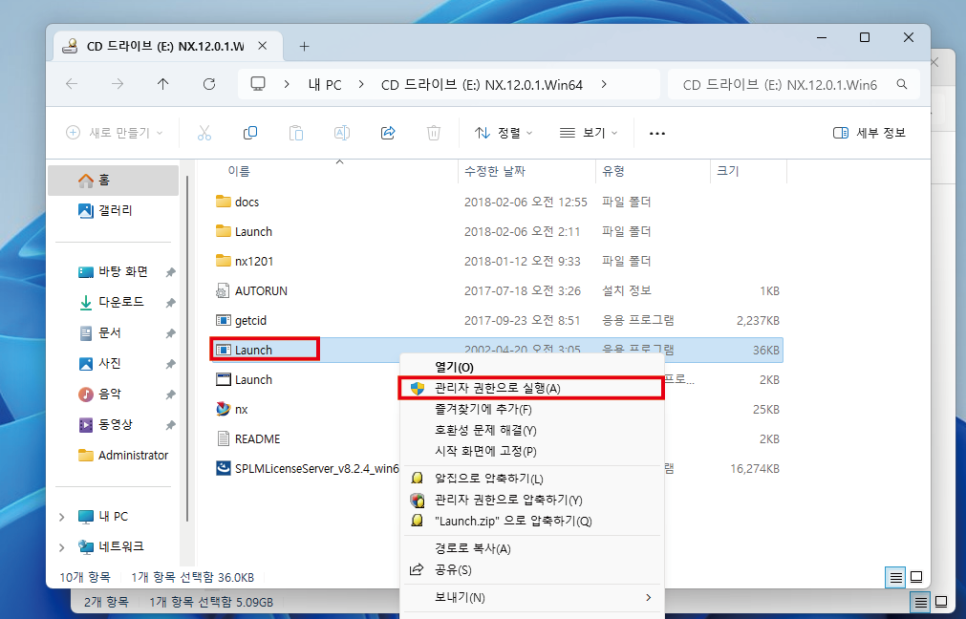Choose 관리자 권한으로 압축하기(Y)
The width and height of the screenshot is (966, 619).
(x=532, y=500)
